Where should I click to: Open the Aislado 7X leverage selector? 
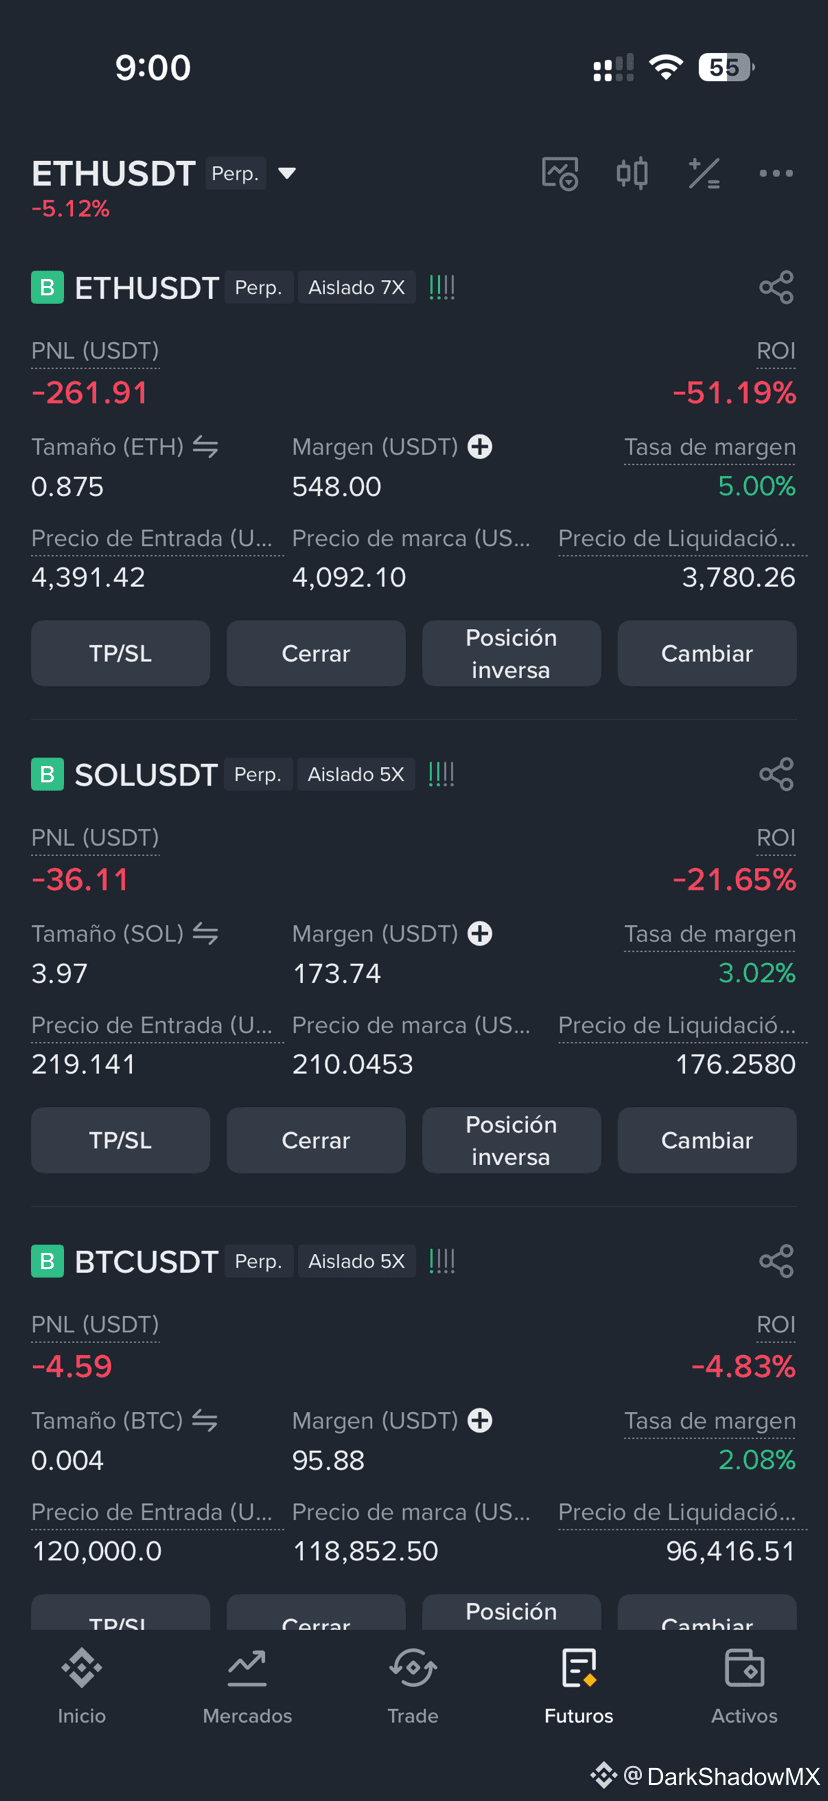(x=357, y=288)
